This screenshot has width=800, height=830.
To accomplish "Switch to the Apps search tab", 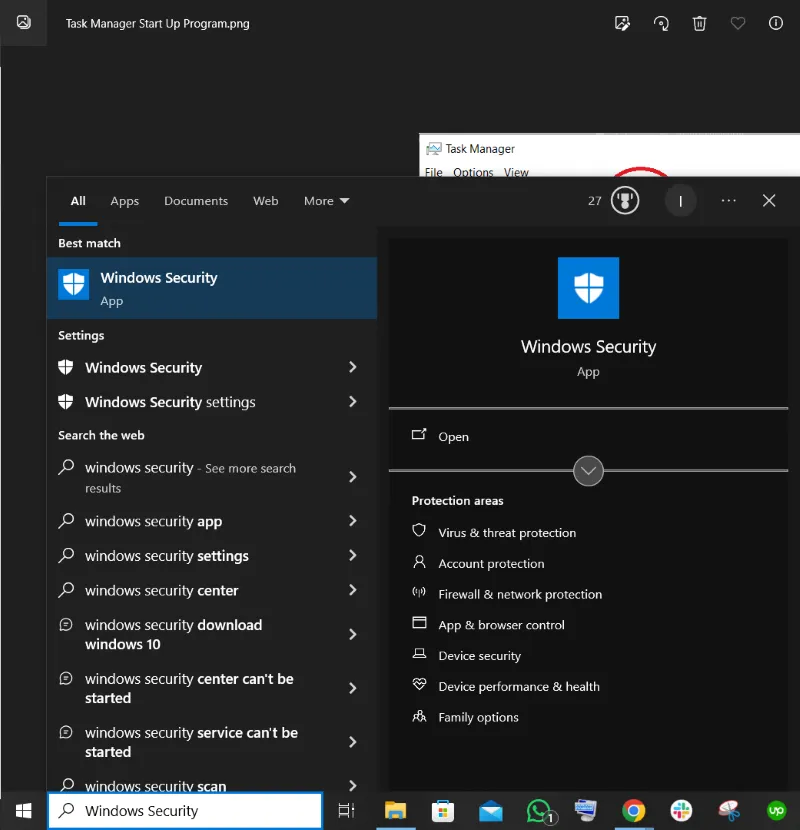I will (125, 201).
